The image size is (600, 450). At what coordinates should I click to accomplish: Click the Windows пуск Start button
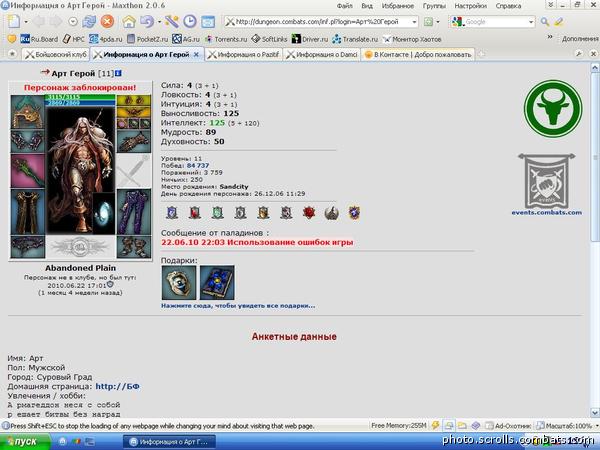coord(25,442)
